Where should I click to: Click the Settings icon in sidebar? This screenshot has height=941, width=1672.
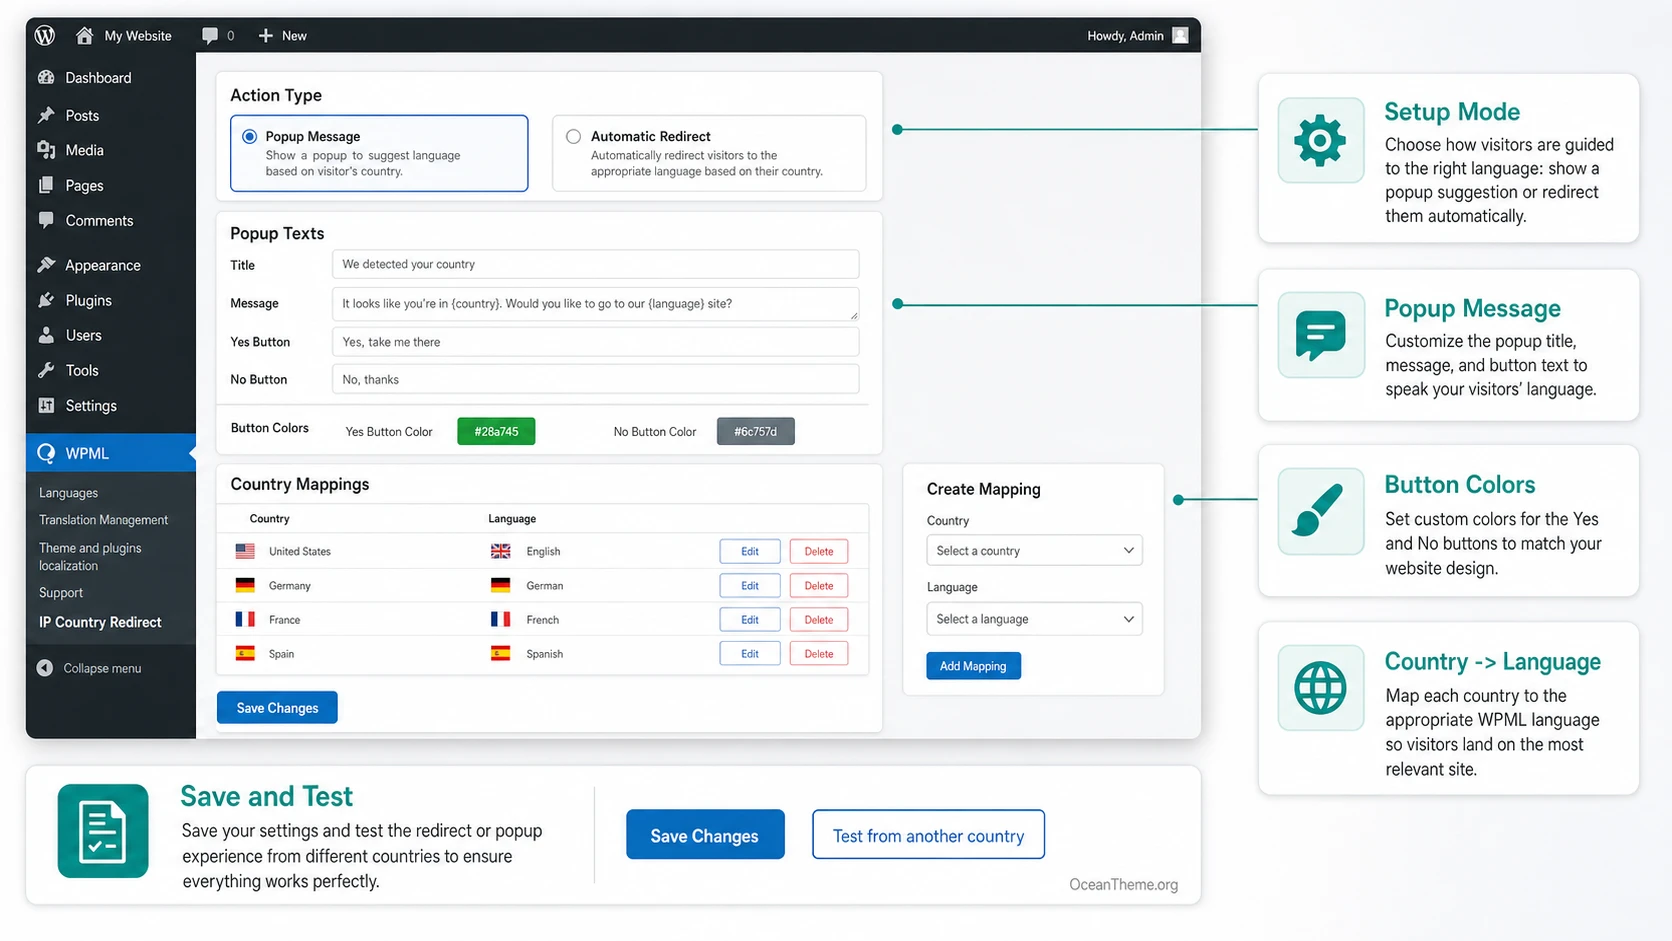(46, 405)
